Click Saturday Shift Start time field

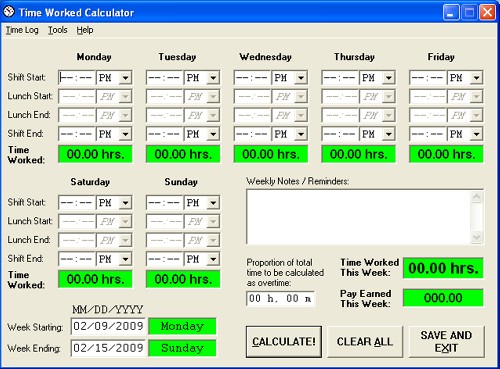tap(77, 203)
